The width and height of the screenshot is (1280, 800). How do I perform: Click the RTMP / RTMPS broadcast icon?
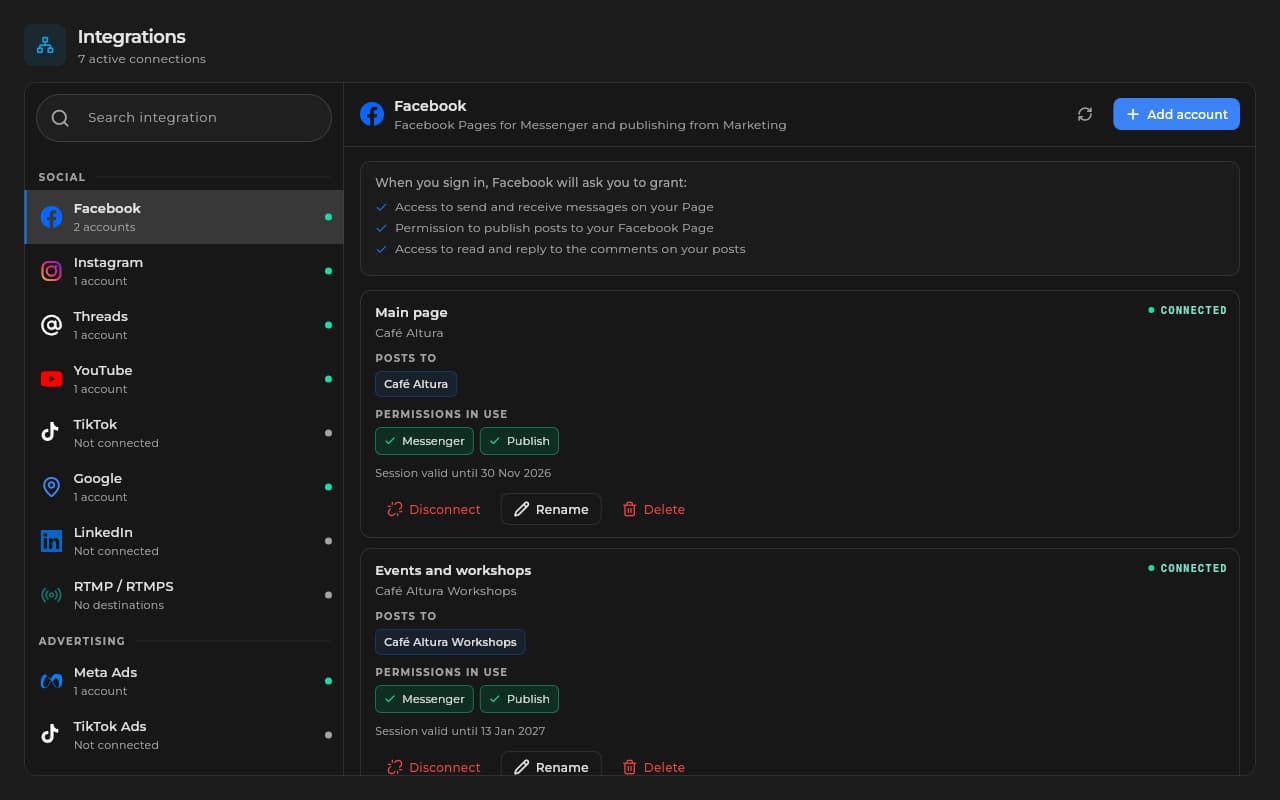pos(51,595)
